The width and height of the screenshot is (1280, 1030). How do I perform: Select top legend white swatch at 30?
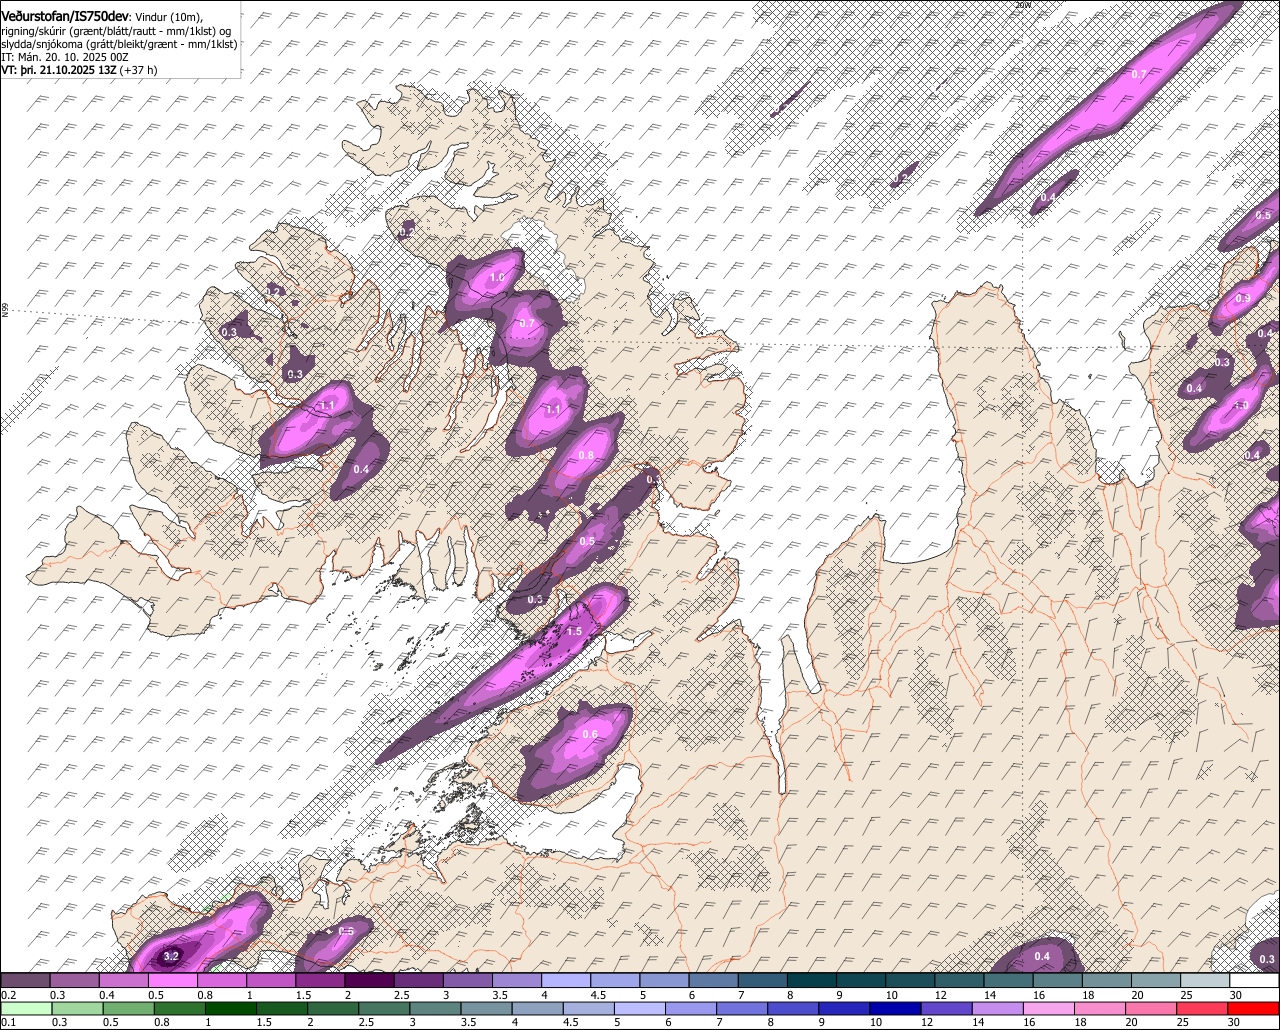click(1255, 980)
